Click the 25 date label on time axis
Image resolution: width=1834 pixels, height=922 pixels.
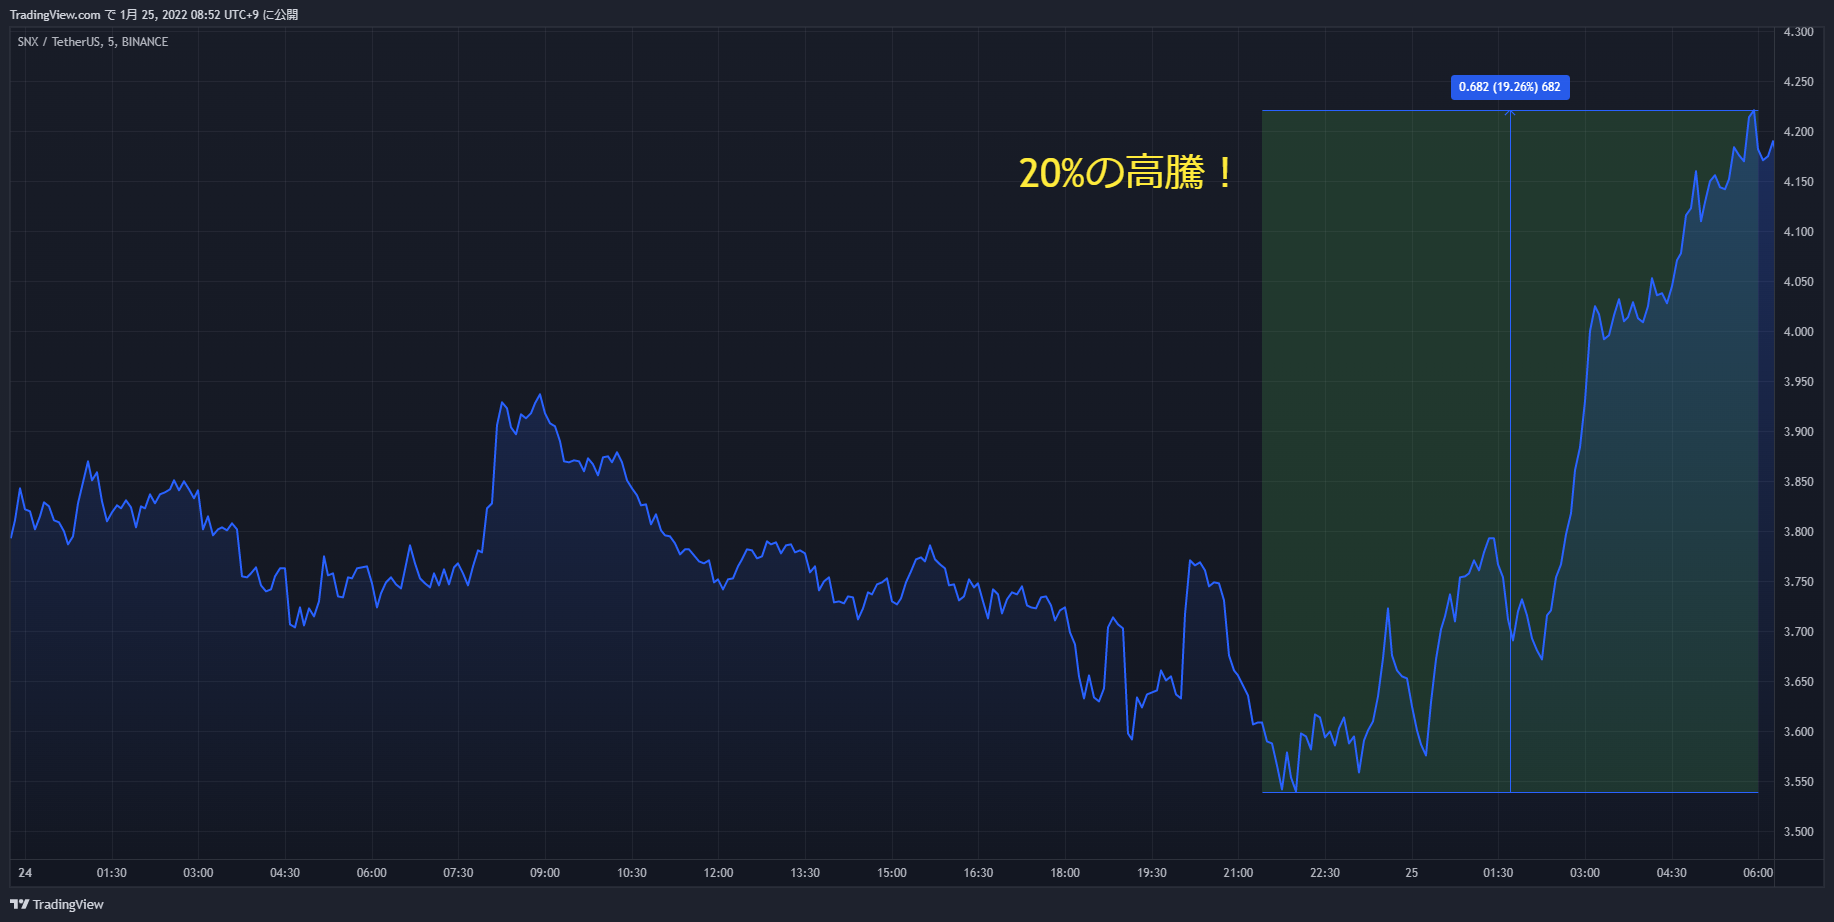pos(1412,873)
